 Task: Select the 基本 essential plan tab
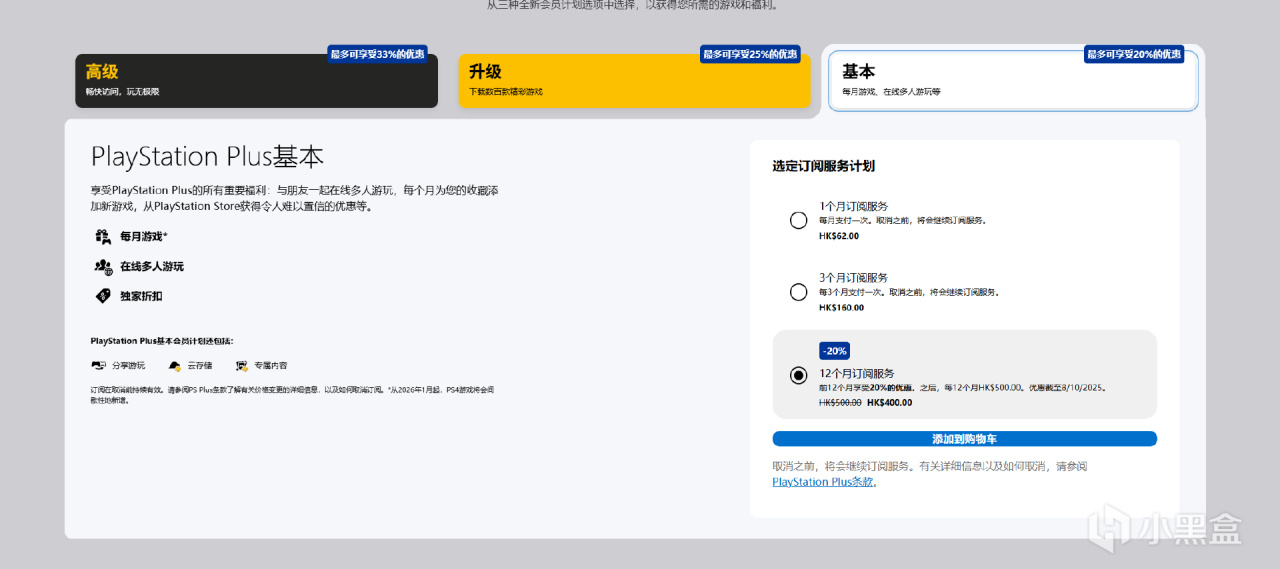(x=1013, y=81)
